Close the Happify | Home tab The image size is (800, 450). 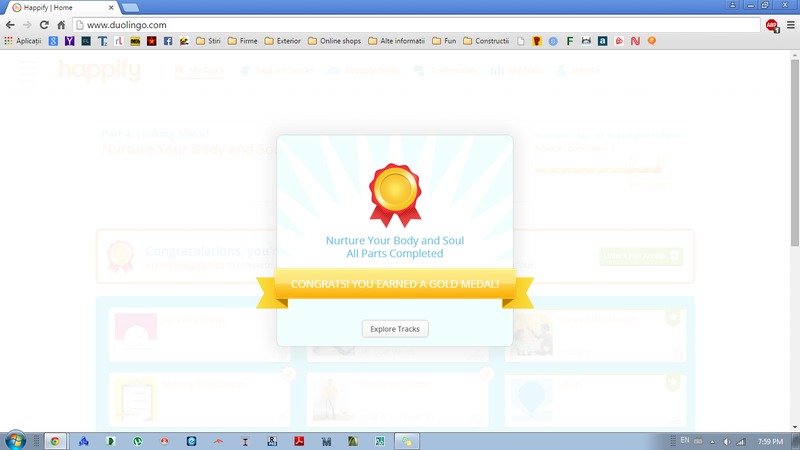click(x=111, y=8)
